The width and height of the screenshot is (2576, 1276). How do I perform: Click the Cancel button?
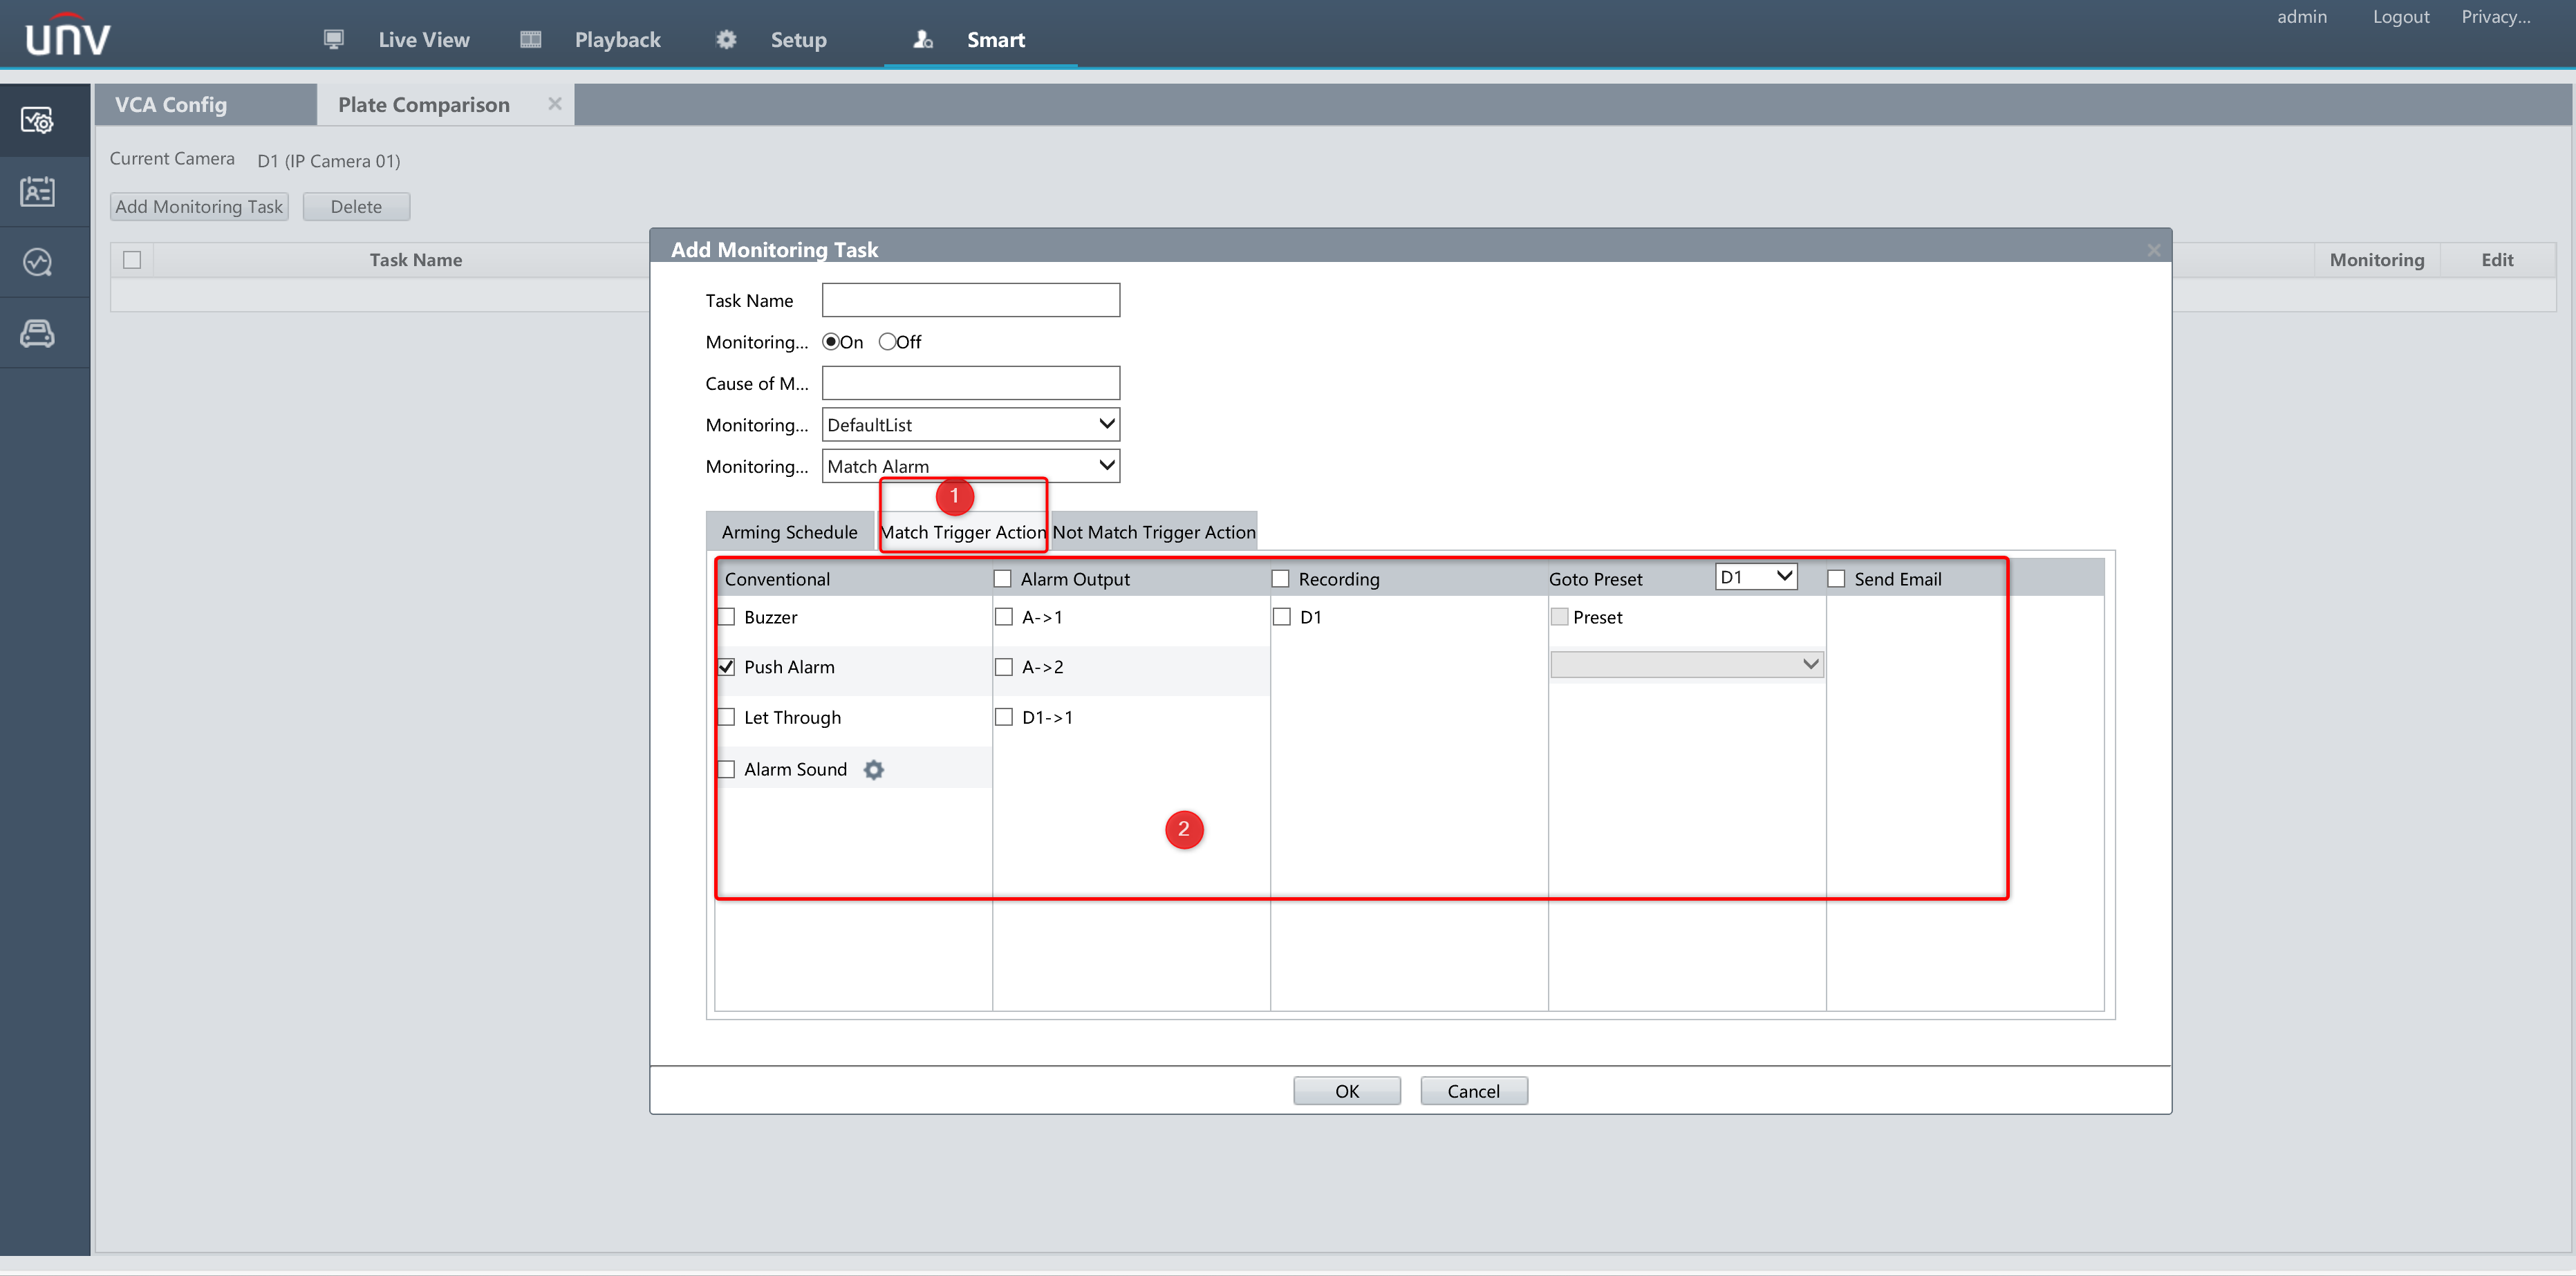pyautogui.click(x=1473, y=1091)
